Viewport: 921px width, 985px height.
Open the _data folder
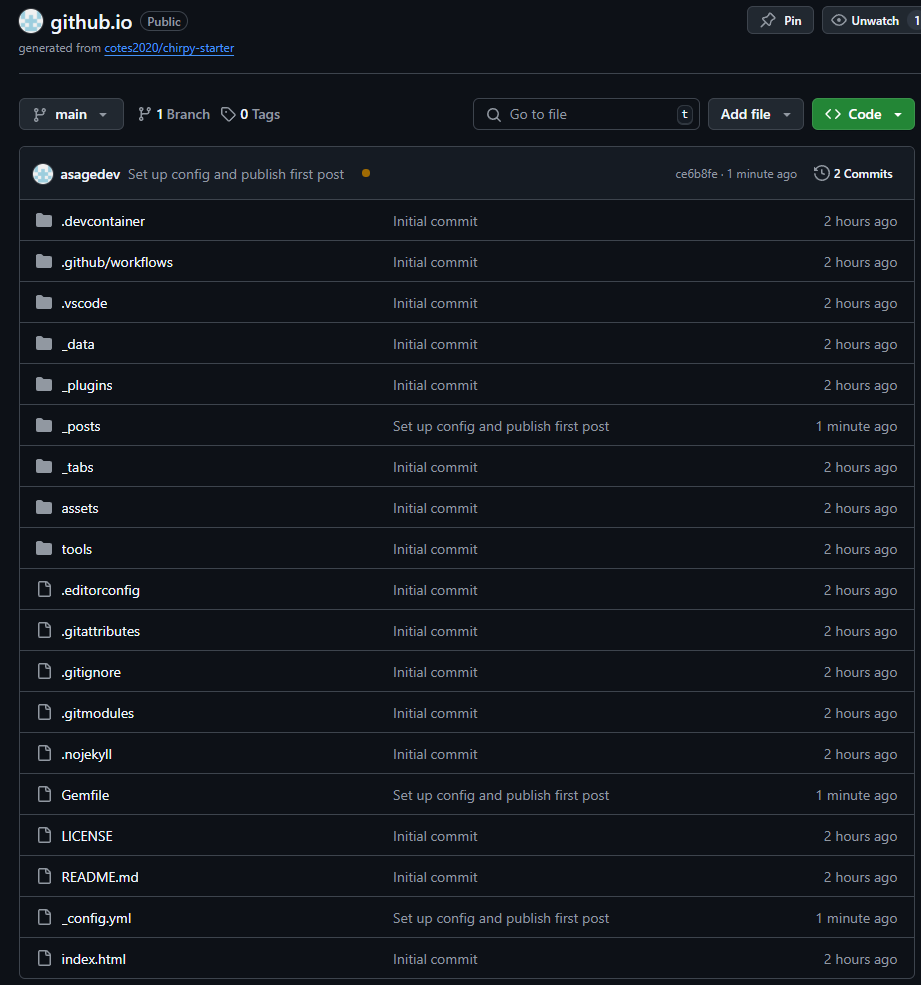(x=78, y=344)
